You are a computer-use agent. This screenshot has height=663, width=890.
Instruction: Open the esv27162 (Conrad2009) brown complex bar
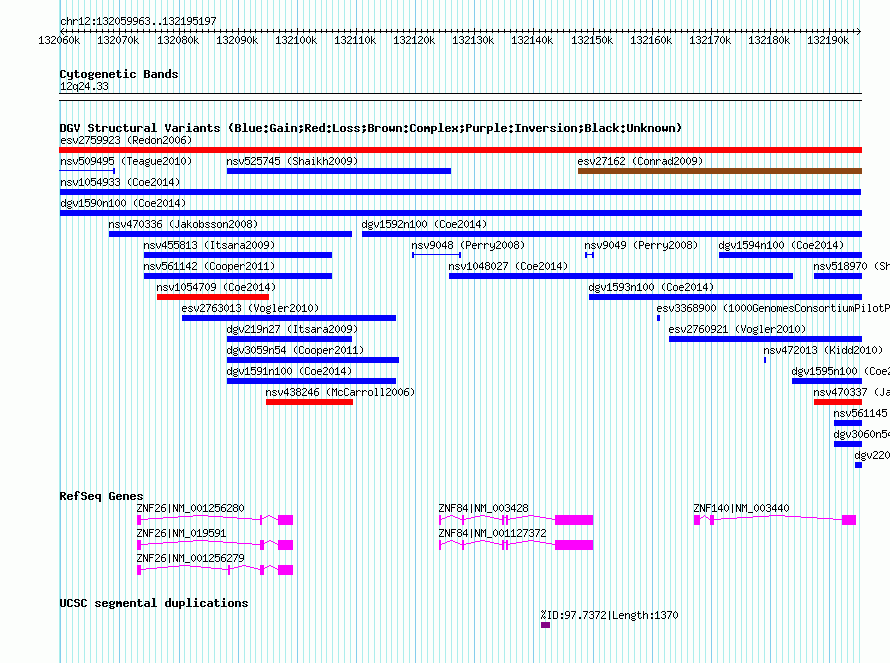point(720,171)
